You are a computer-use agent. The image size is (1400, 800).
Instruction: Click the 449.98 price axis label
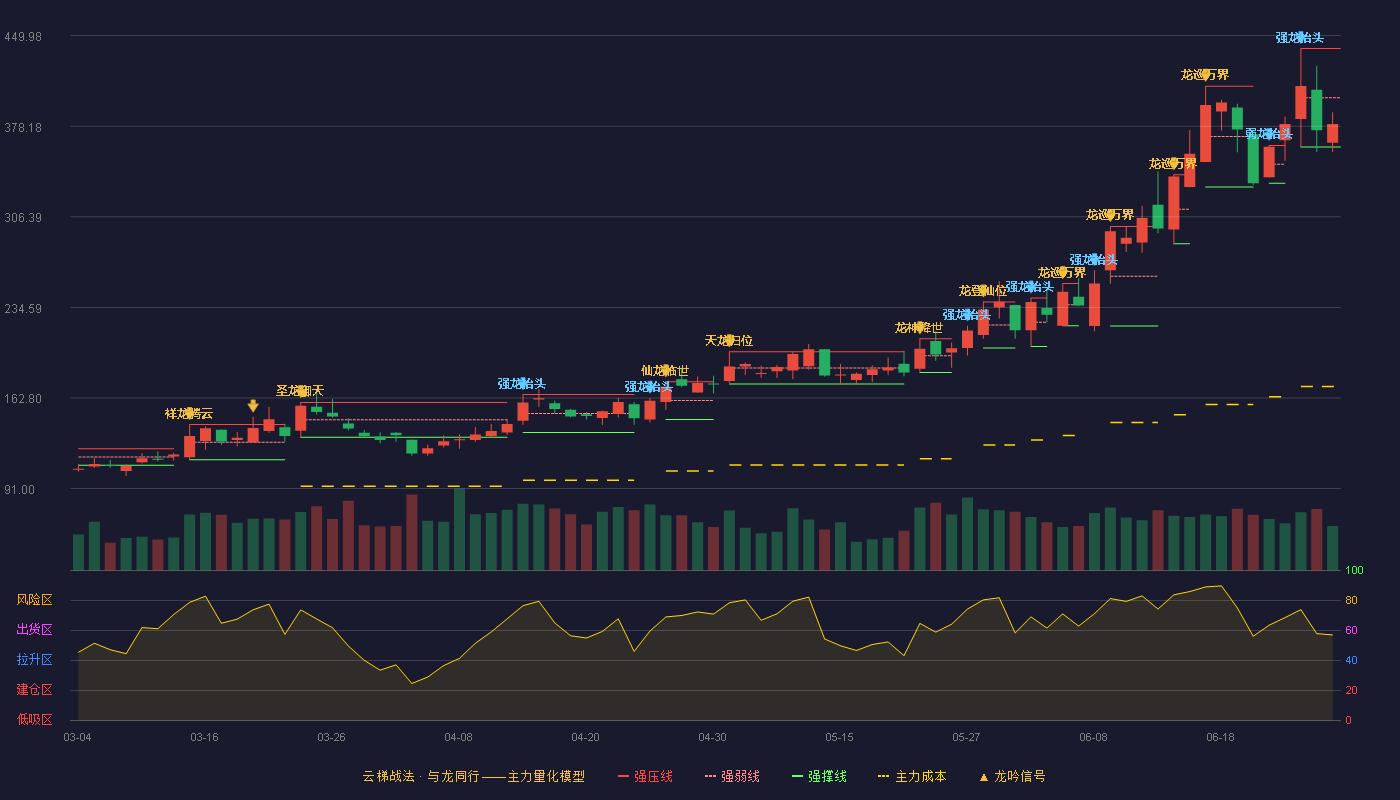pyautogui.click(x=22, y=36)
